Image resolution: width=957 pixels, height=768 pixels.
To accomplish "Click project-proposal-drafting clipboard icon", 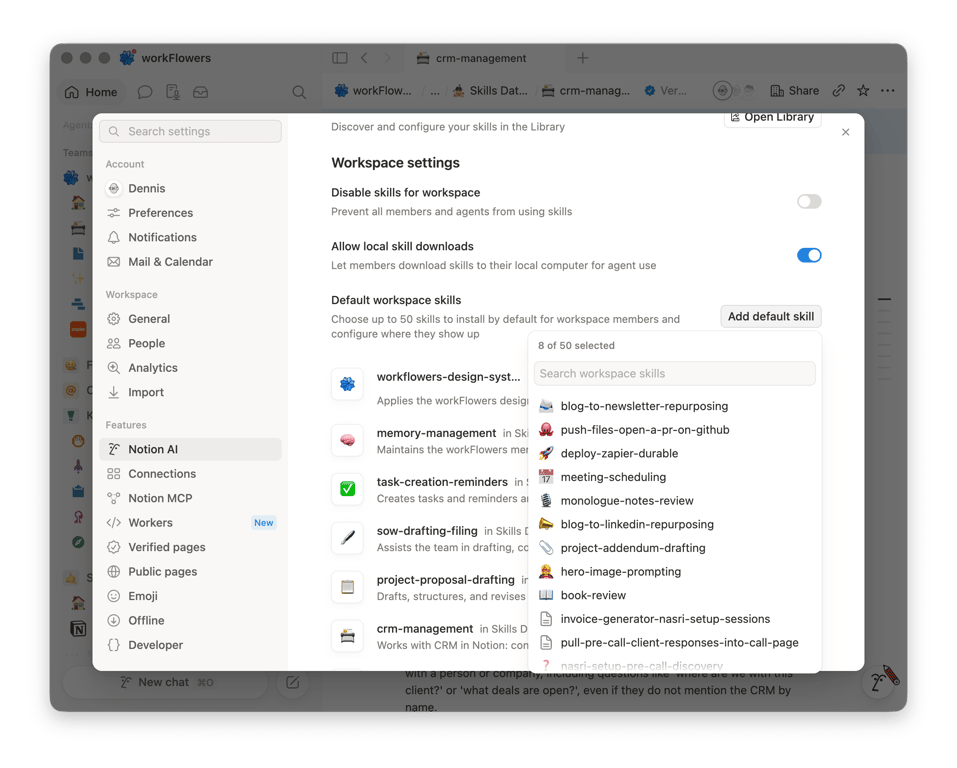I will 347,587.
